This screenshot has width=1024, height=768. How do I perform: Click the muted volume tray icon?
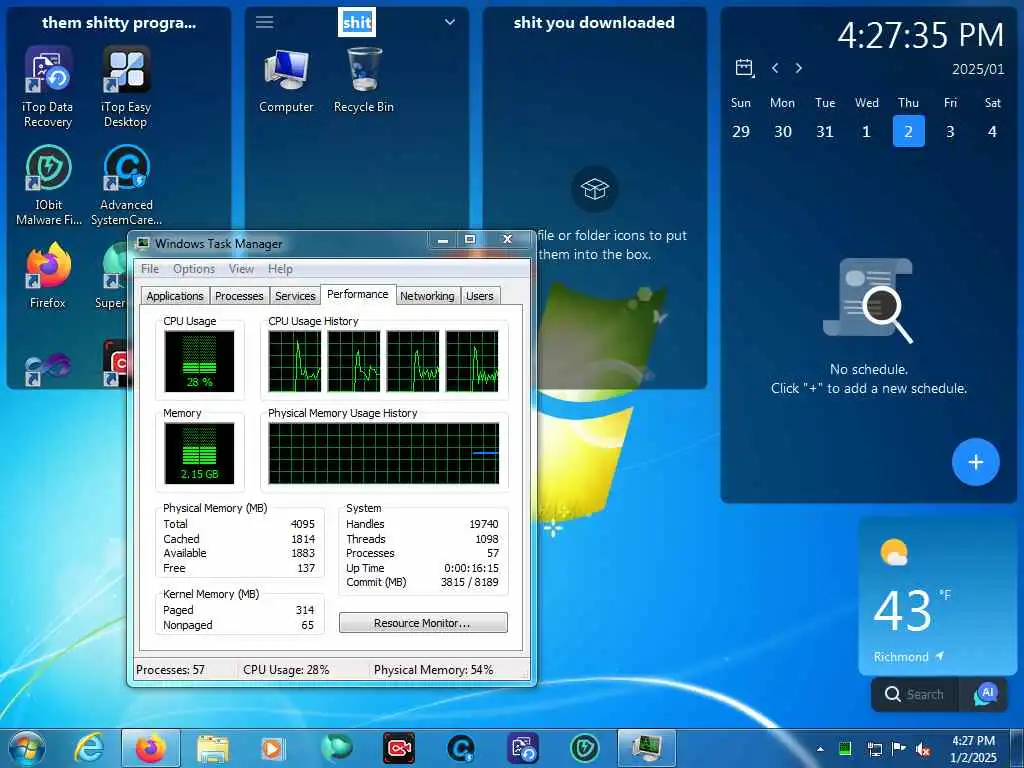(x=923, y=749)
